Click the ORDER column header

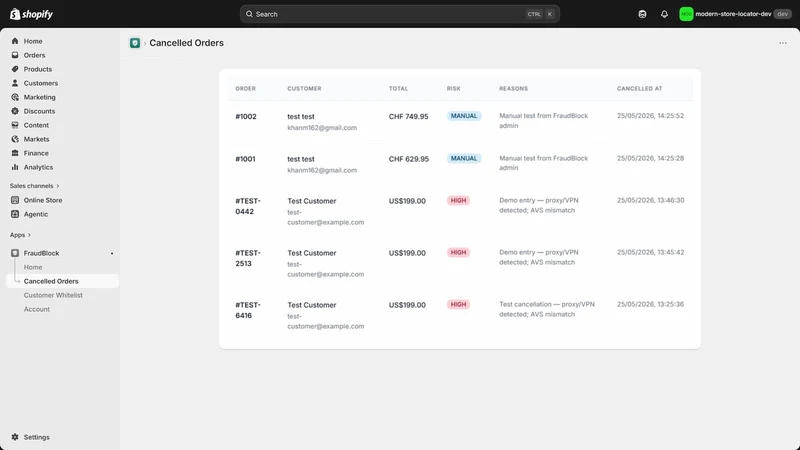[245, 89]
